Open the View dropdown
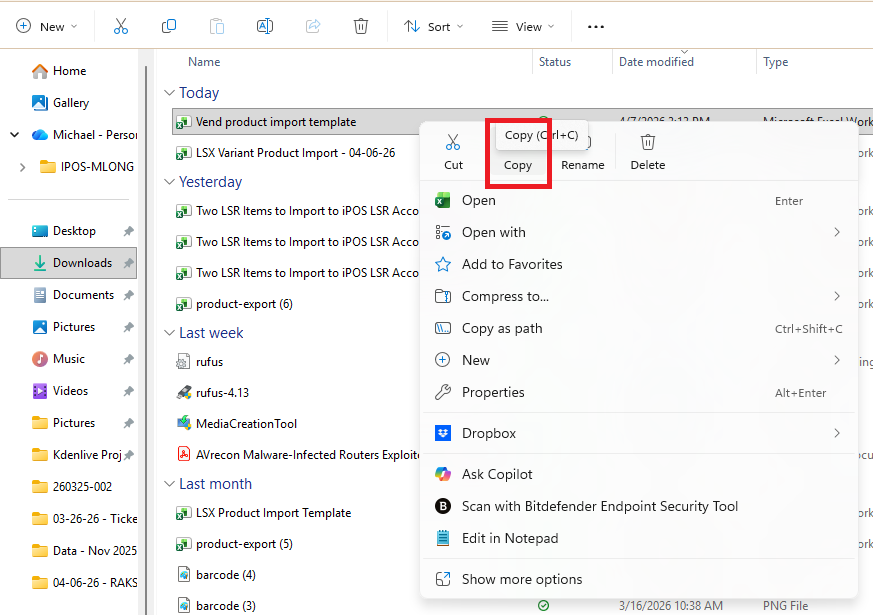873x615 pixels. (523, 26)
